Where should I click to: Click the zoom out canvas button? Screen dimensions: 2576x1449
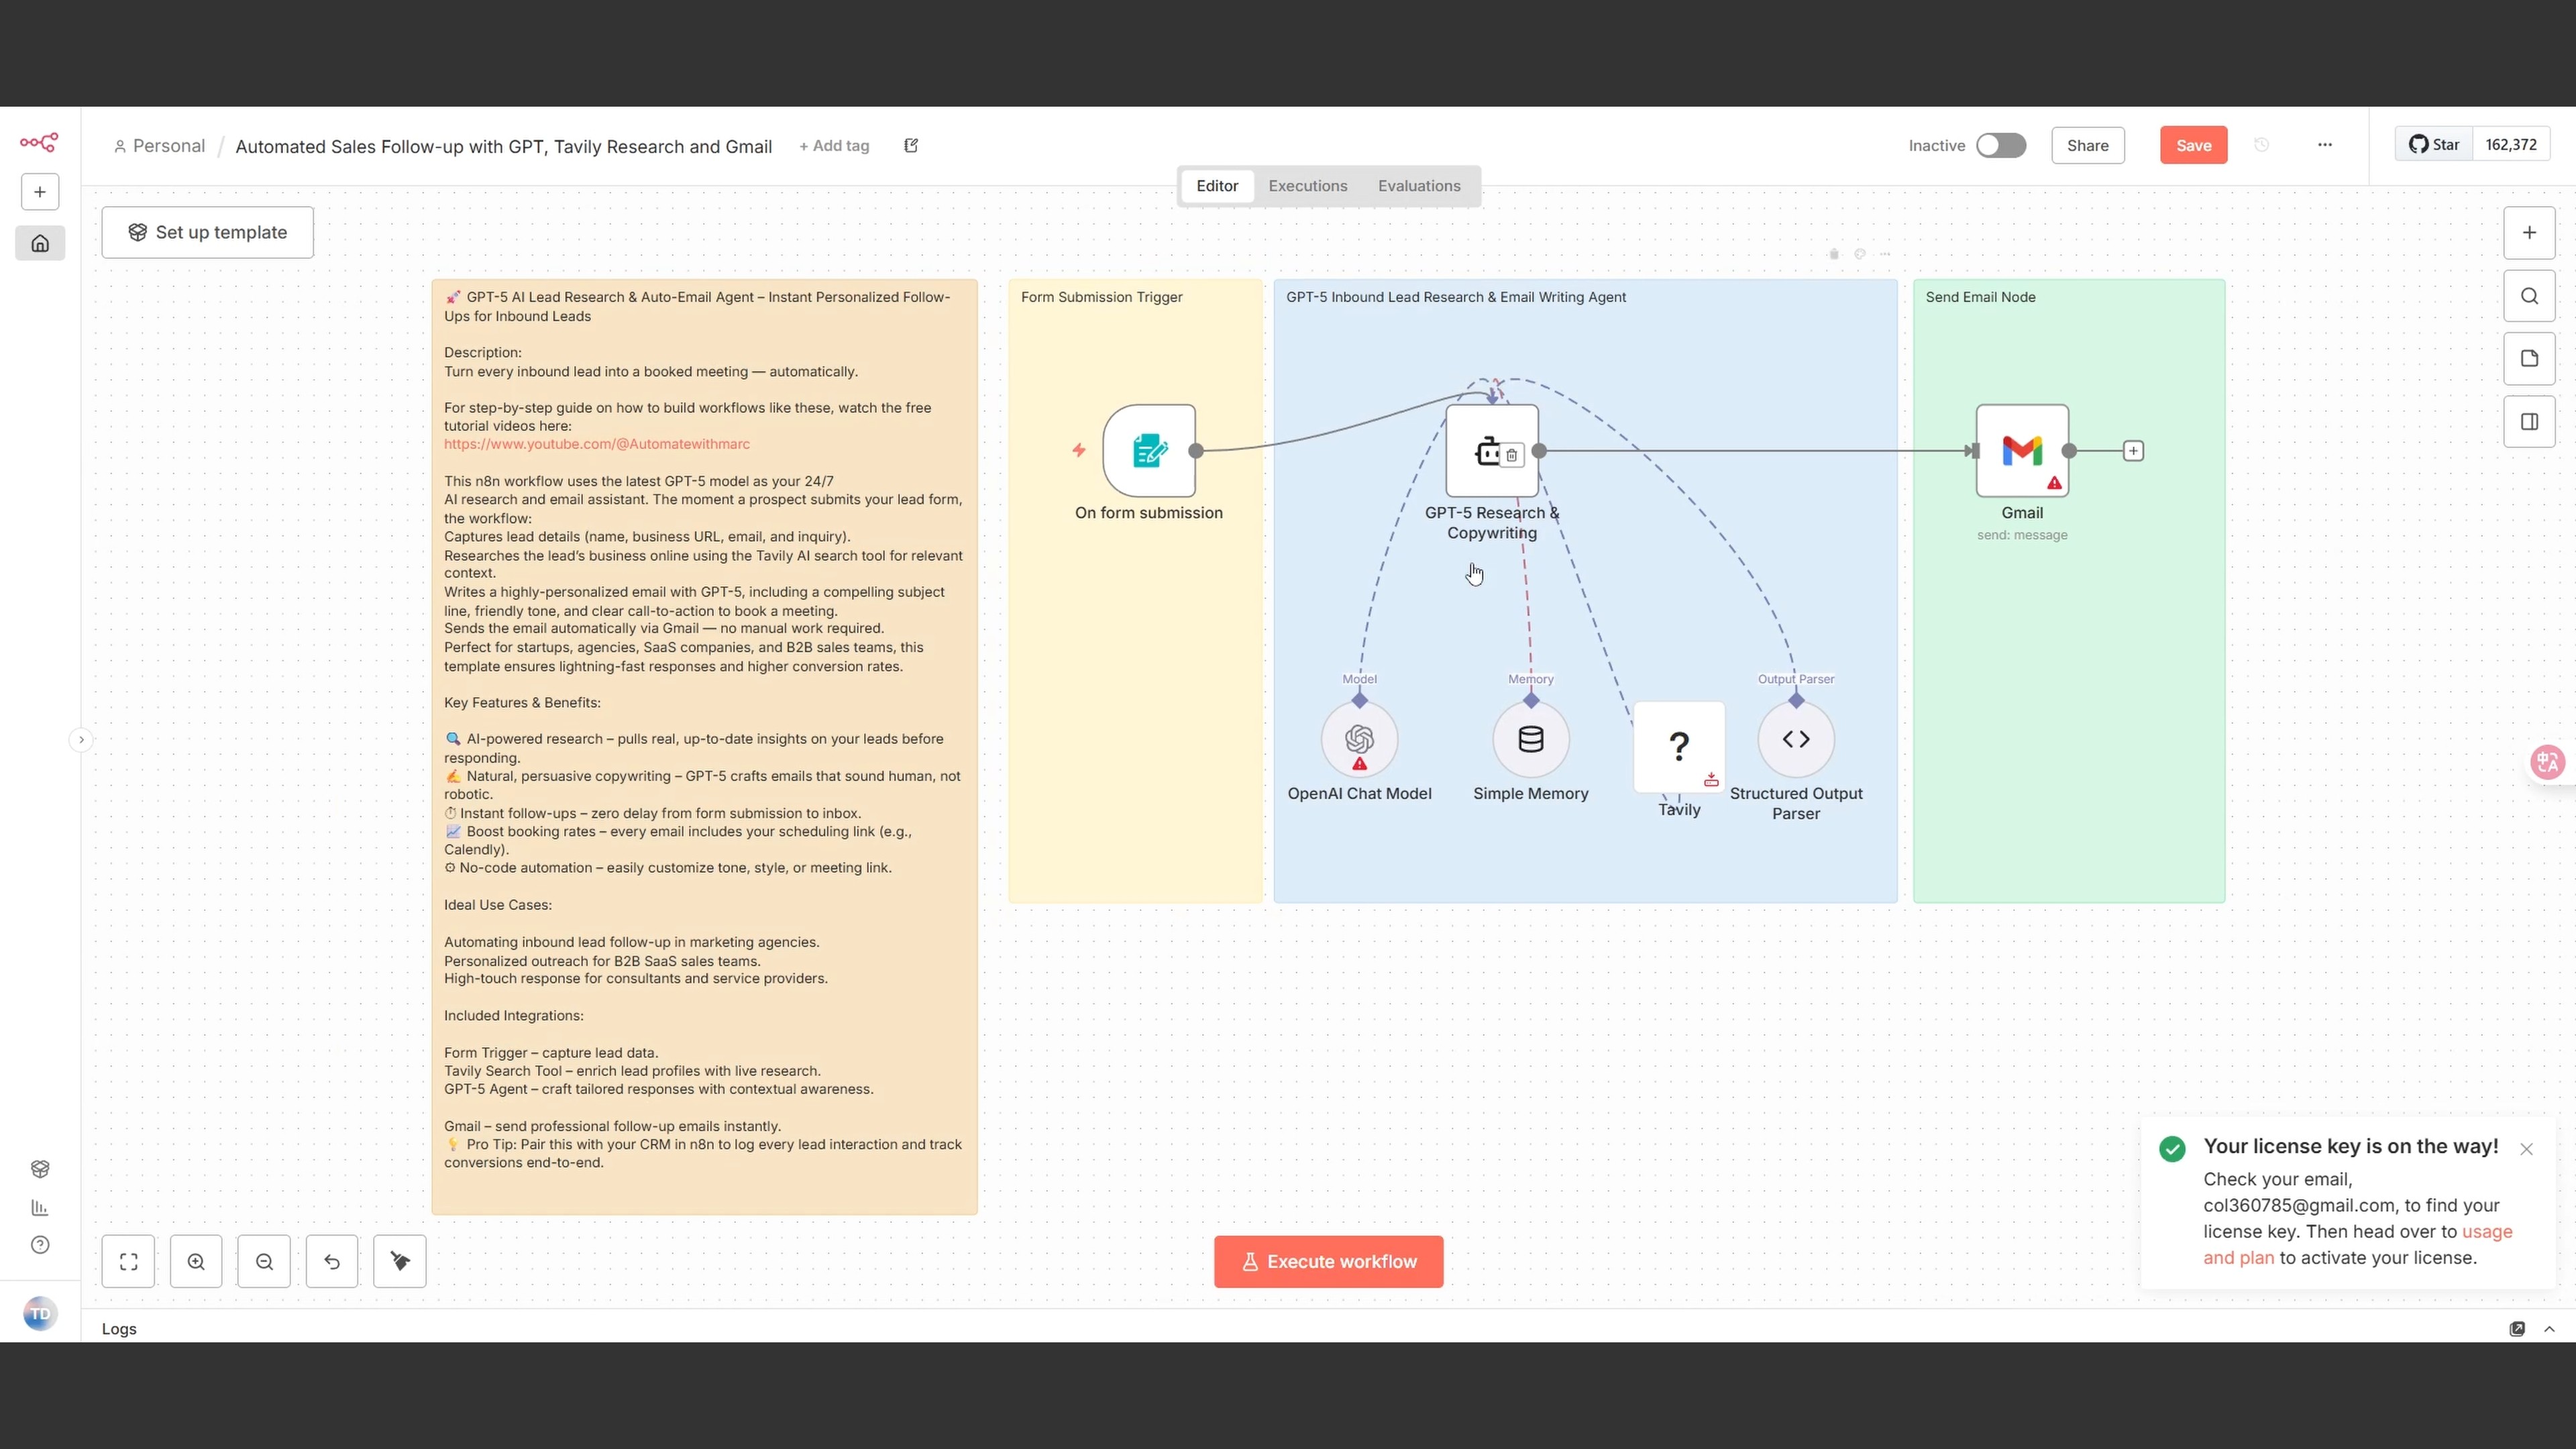click(x=264, y=1262)
